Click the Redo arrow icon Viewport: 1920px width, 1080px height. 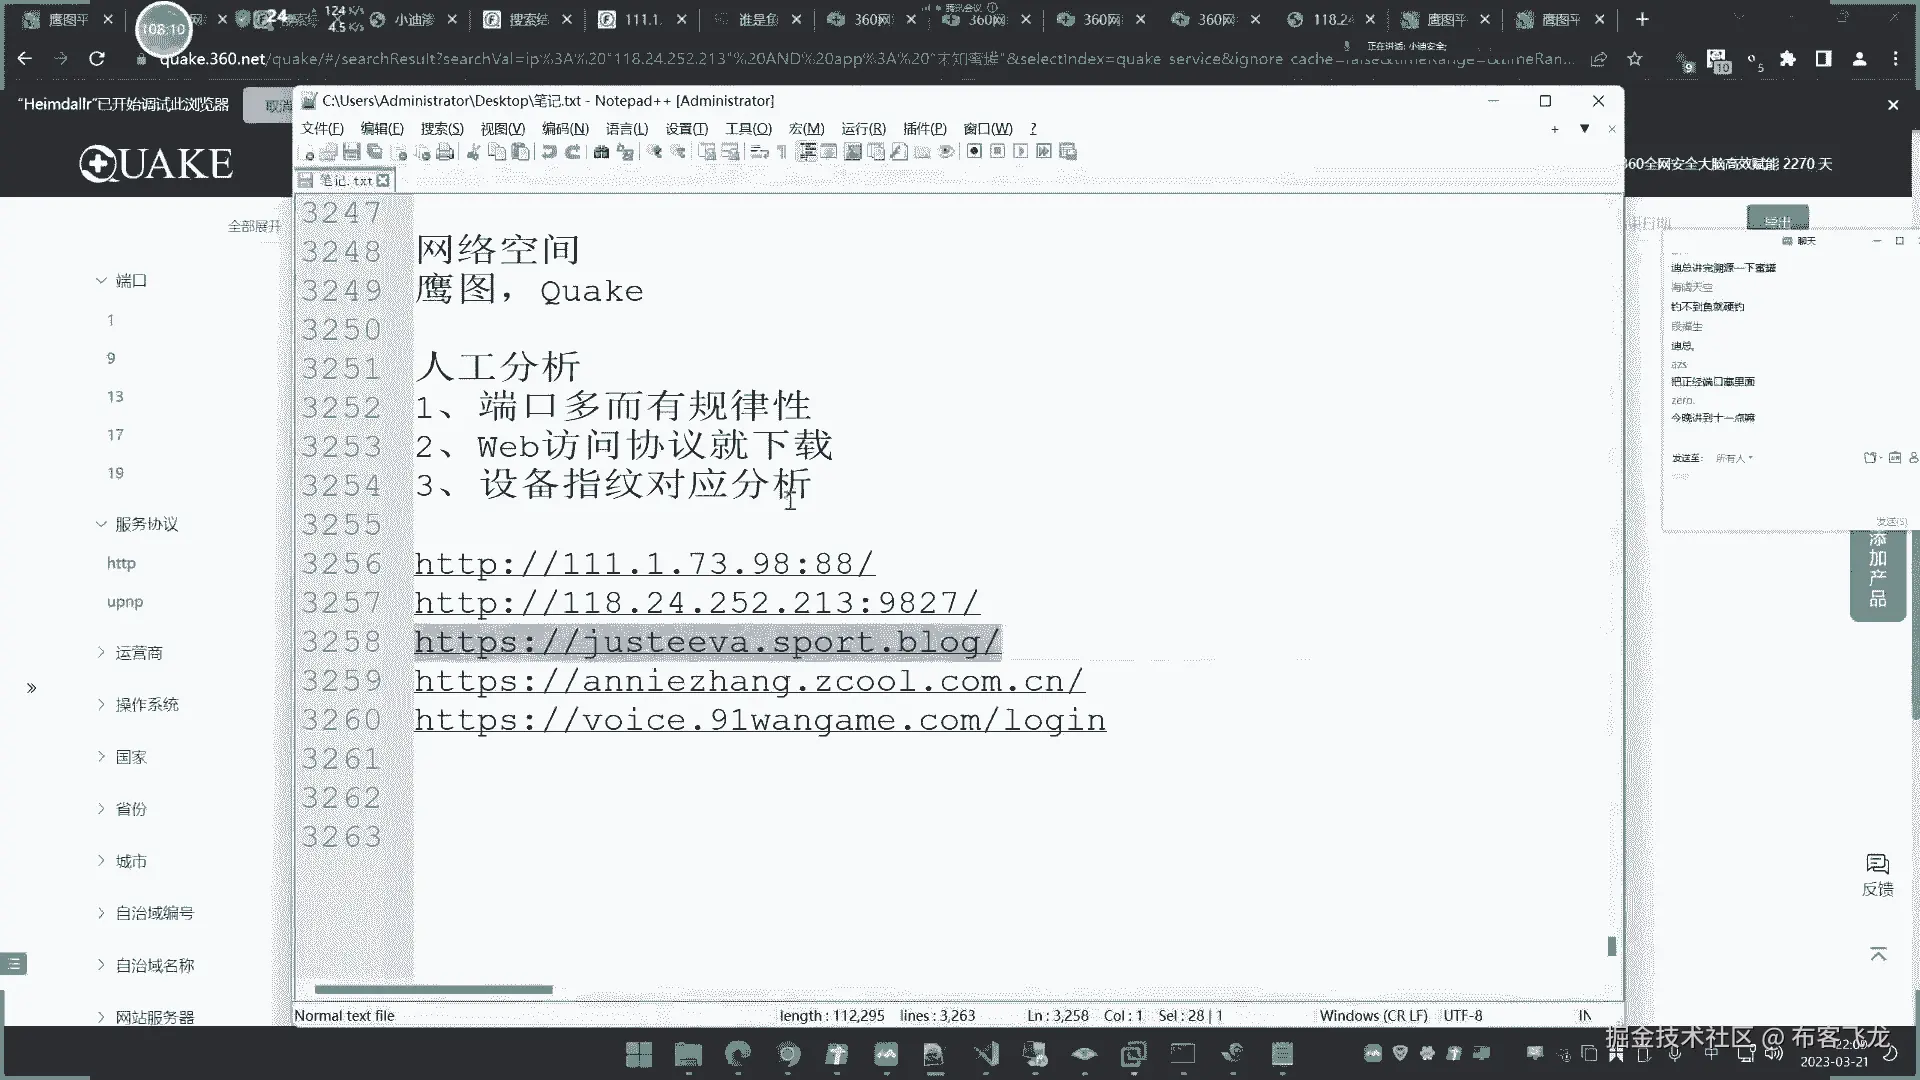[573, 152]
